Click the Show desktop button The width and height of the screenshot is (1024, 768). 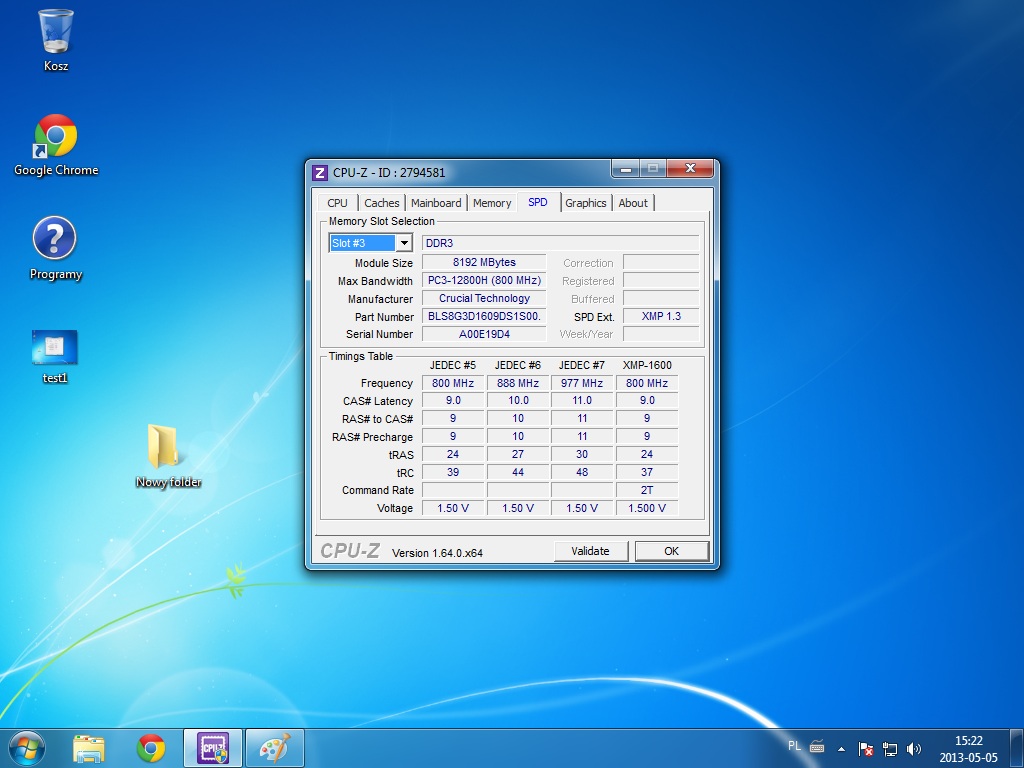1017,748
